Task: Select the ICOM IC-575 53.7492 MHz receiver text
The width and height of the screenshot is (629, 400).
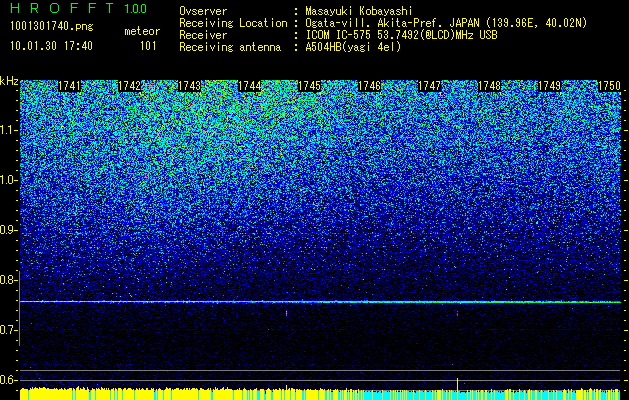Action: click(402, 35)
